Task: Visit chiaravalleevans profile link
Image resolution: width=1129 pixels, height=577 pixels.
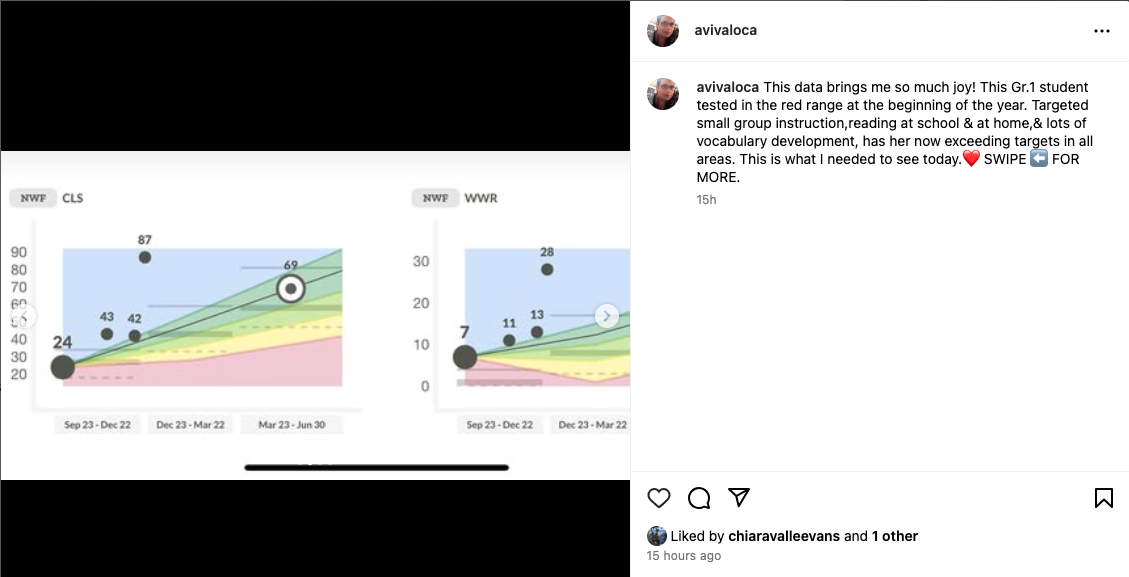Action: (783, 536)
